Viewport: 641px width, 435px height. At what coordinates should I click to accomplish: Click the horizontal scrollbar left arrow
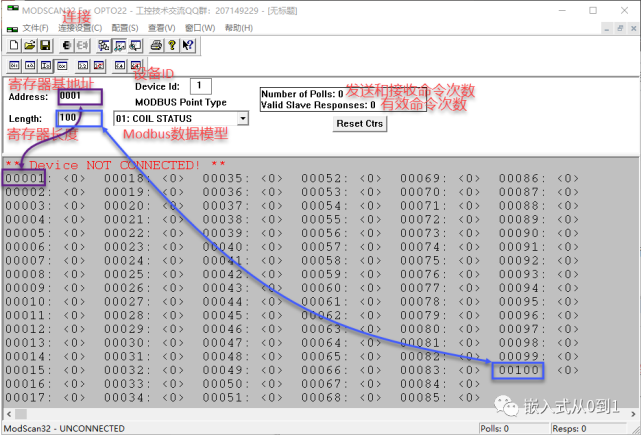[9, 414]
